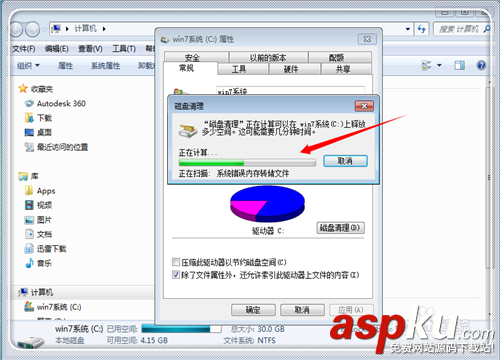Image resolution: width=500 pixels, height=360 pixels.
Task: Open the 编辑(E) menu
Action: [x=56, y=49]
